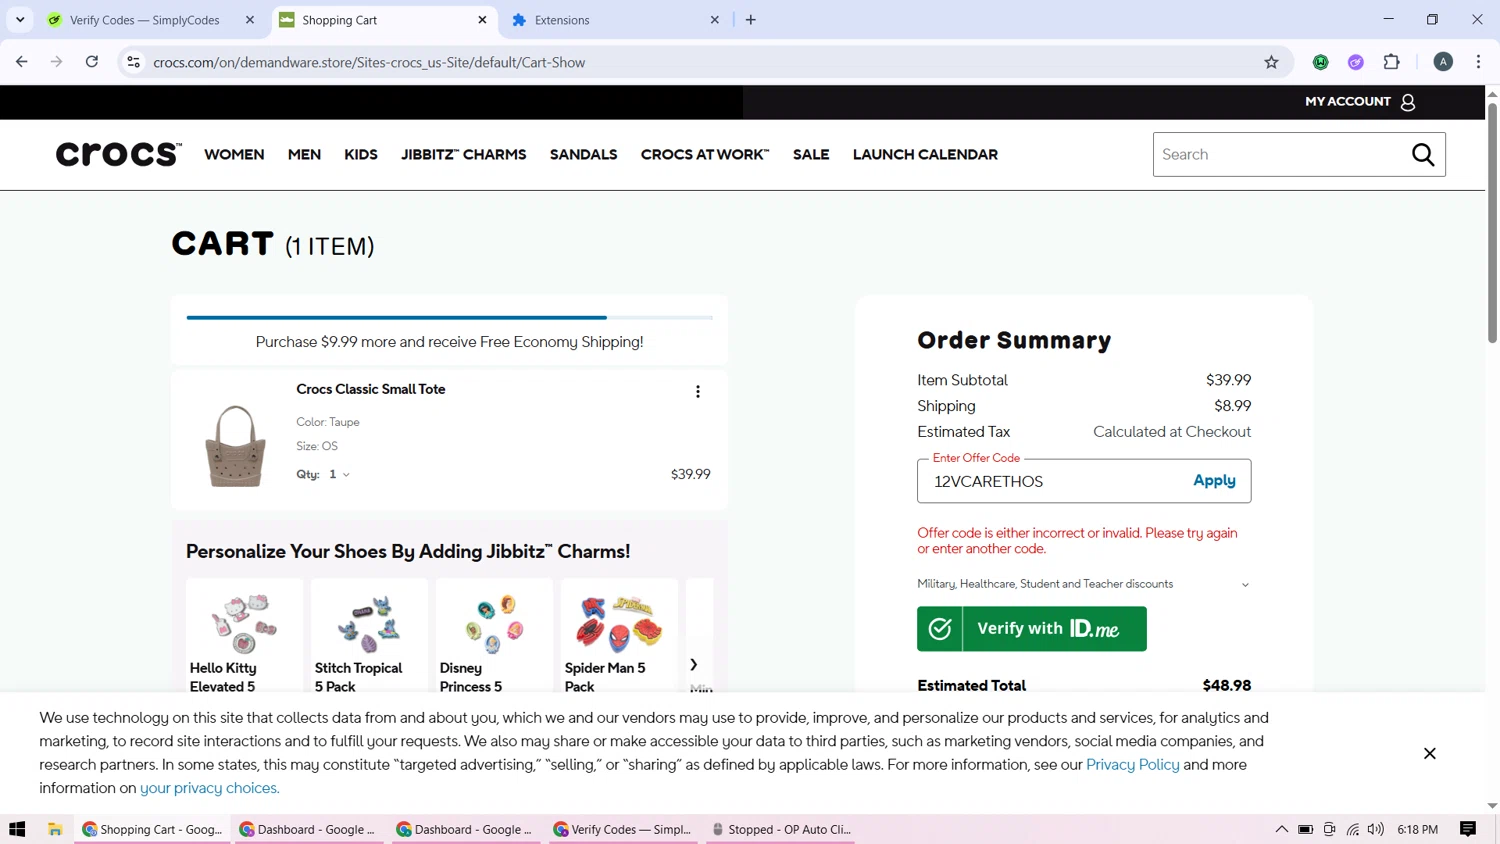Close the Extensions tab

point(715,20)
